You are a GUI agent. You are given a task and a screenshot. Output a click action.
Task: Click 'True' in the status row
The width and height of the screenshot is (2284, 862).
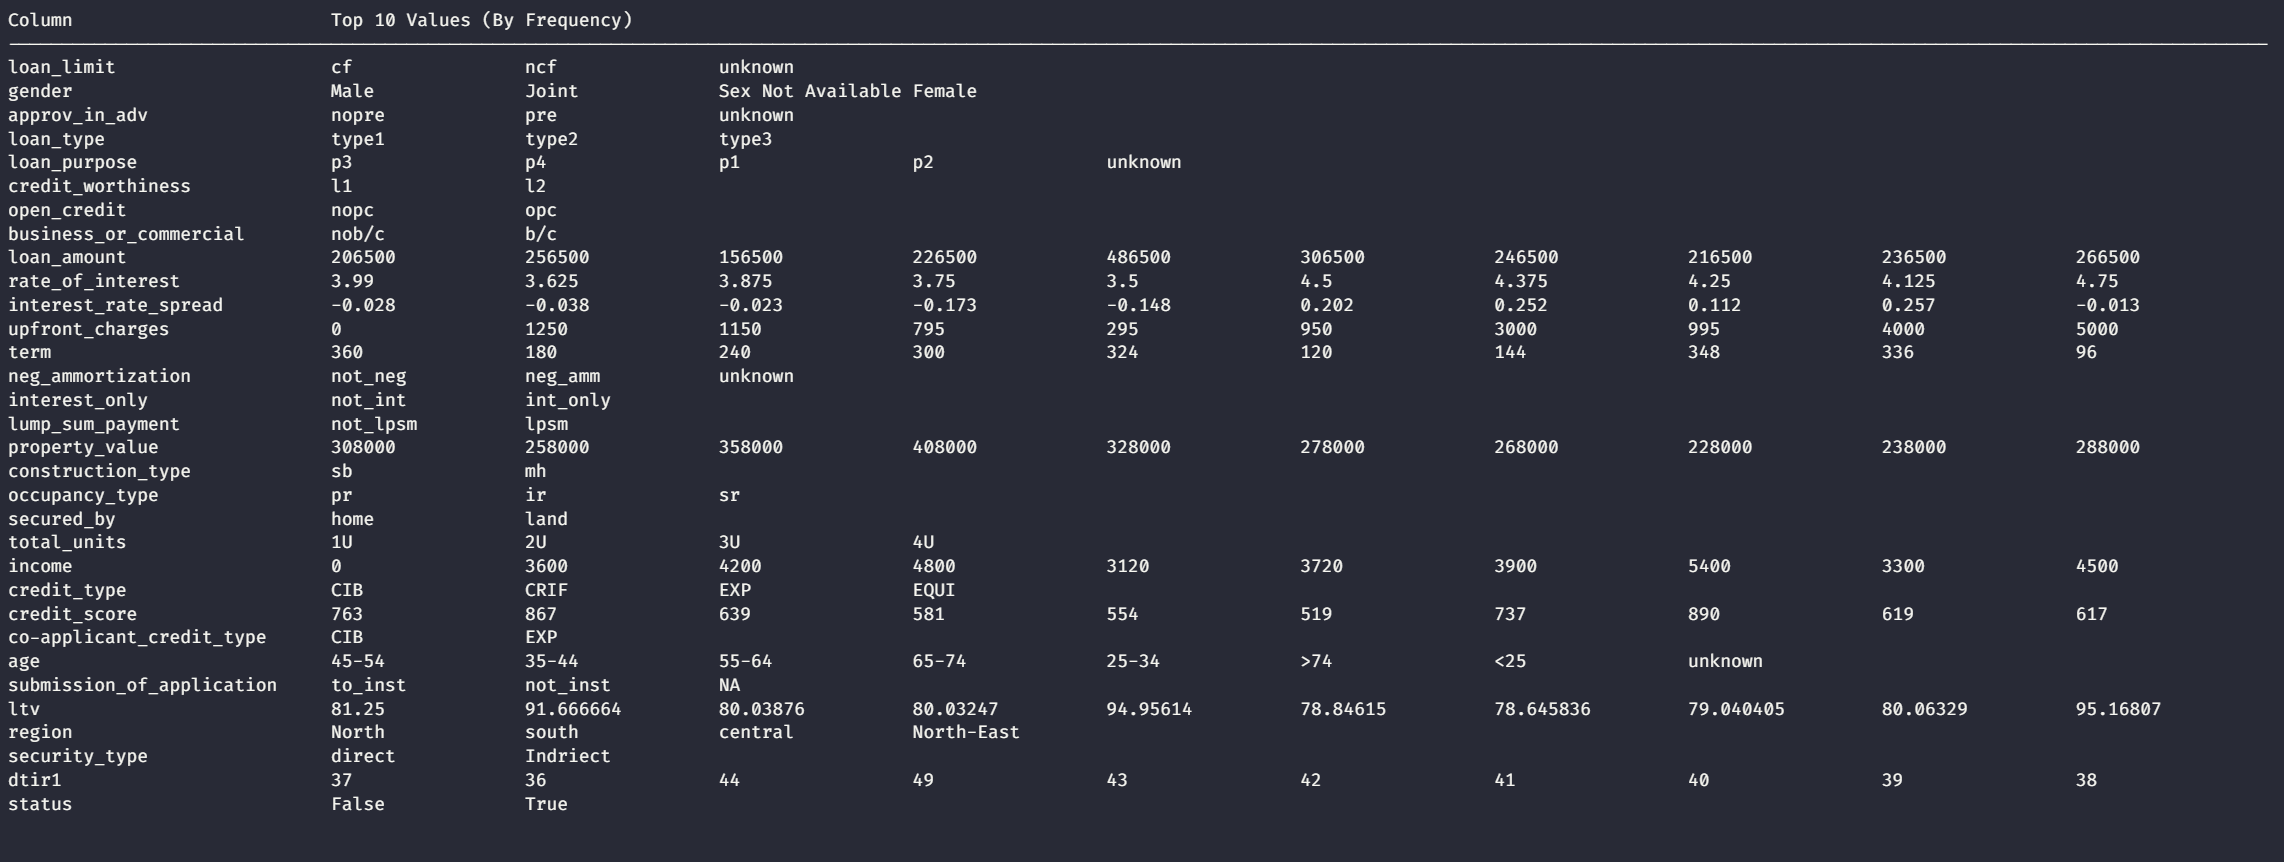click(546, 804)
